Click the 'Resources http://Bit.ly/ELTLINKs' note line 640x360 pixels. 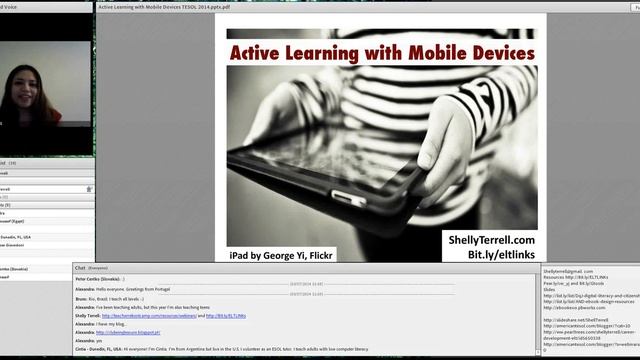click(576, 277)
